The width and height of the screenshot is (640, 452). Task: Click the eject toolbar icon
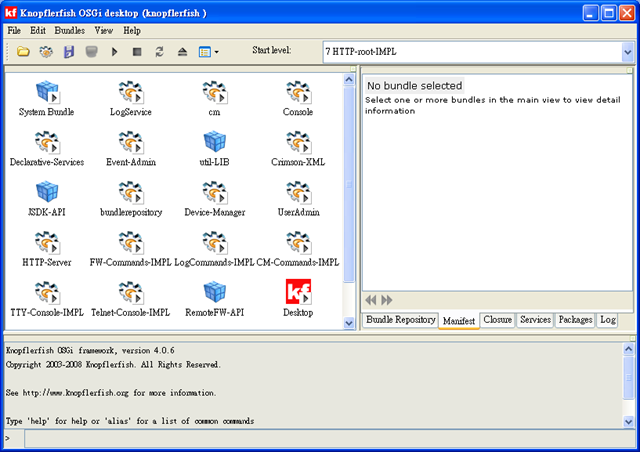click(182, 52)
